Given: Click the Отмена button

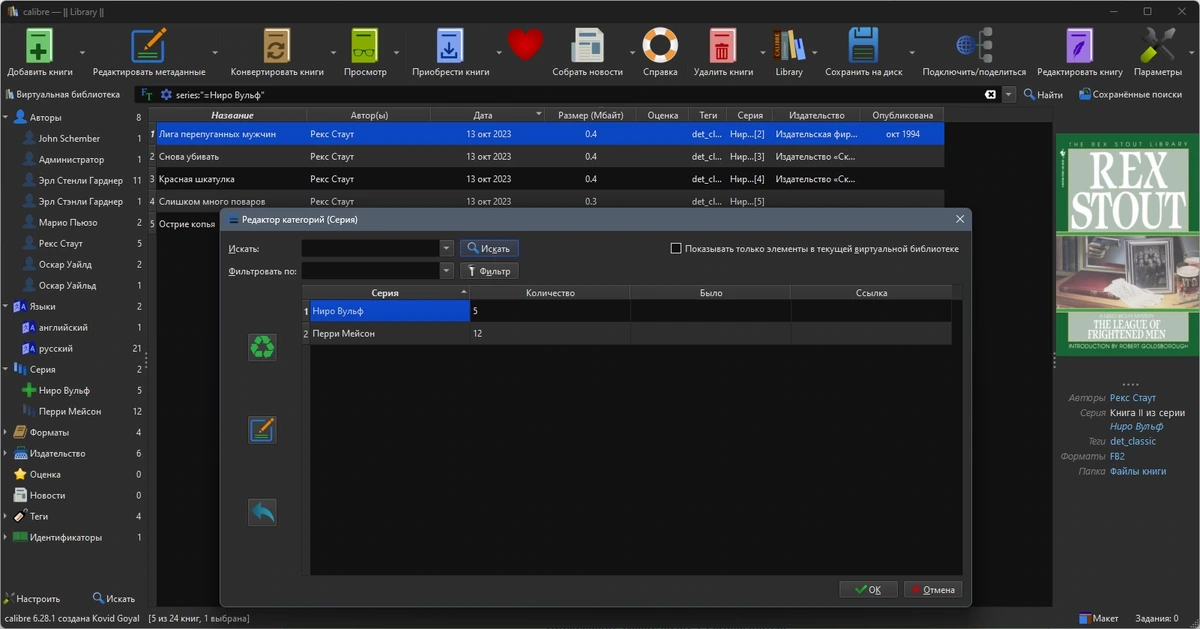Looking at the screenshot, I should coord(934,589).
